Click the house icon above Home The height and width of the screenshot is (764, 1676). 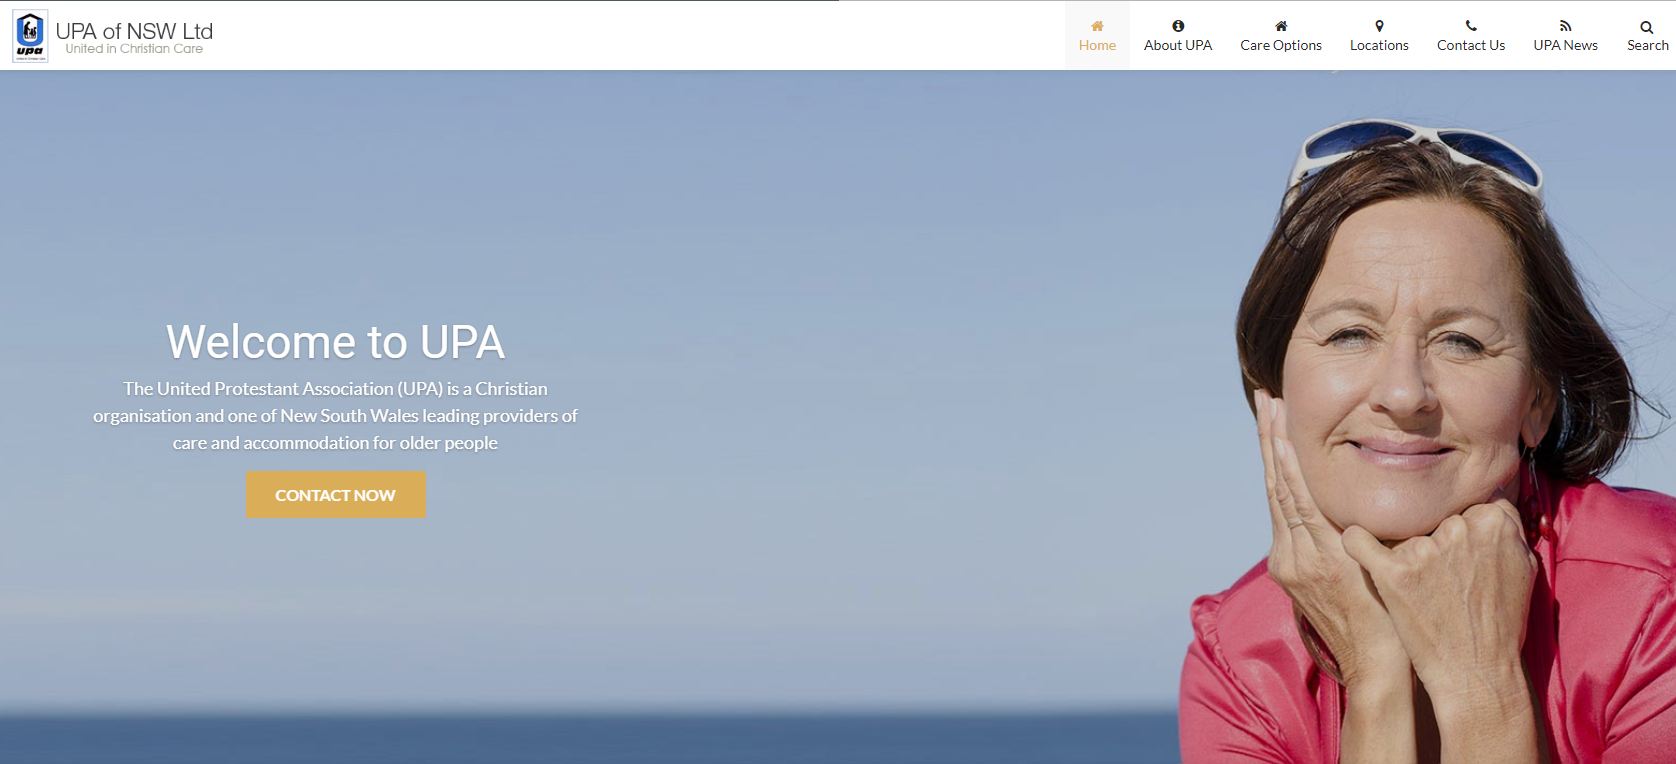(x=1097, y=26)
